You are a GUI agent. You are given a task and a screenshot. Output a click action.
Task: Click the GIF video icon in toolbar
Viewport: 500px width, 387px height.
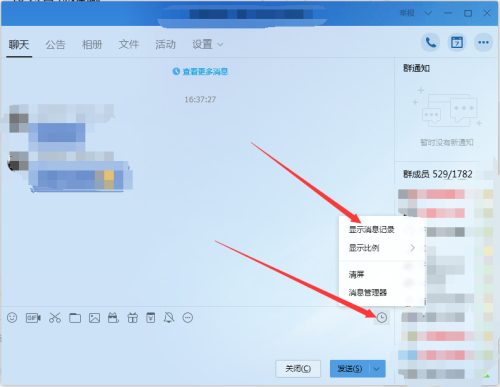tap(33, 318)
